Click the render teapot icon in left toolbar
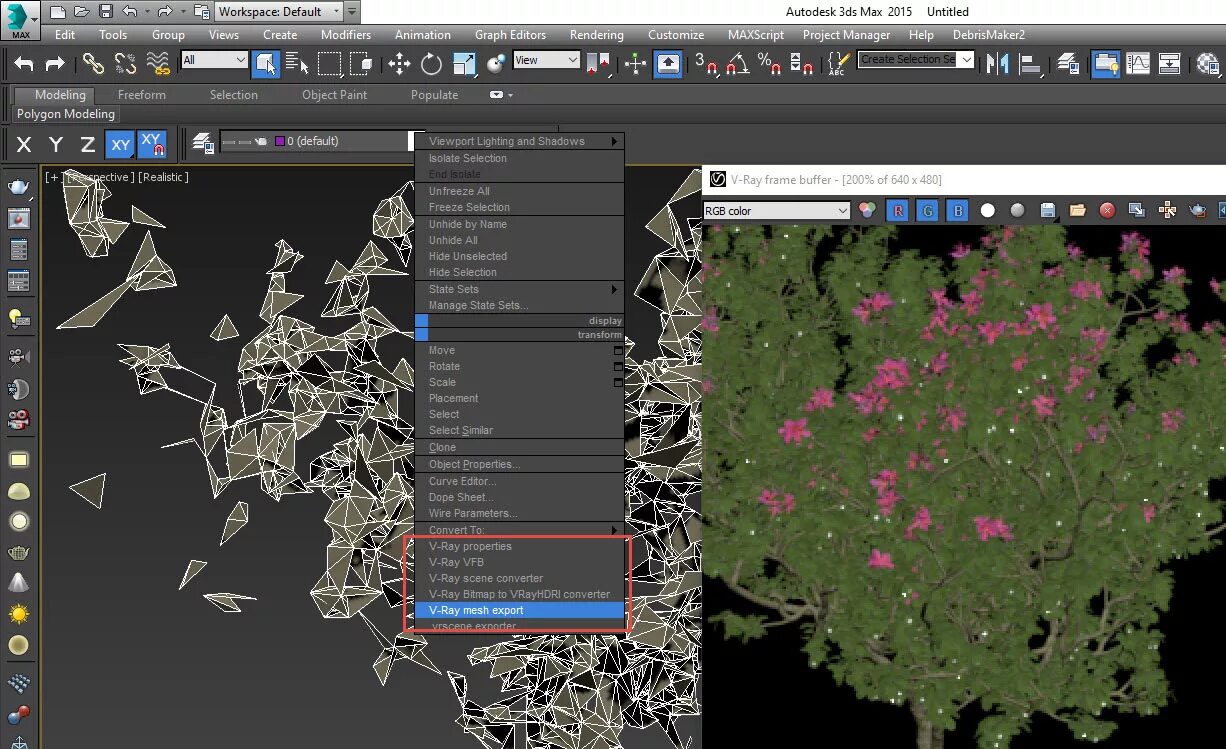 [19, 187]
